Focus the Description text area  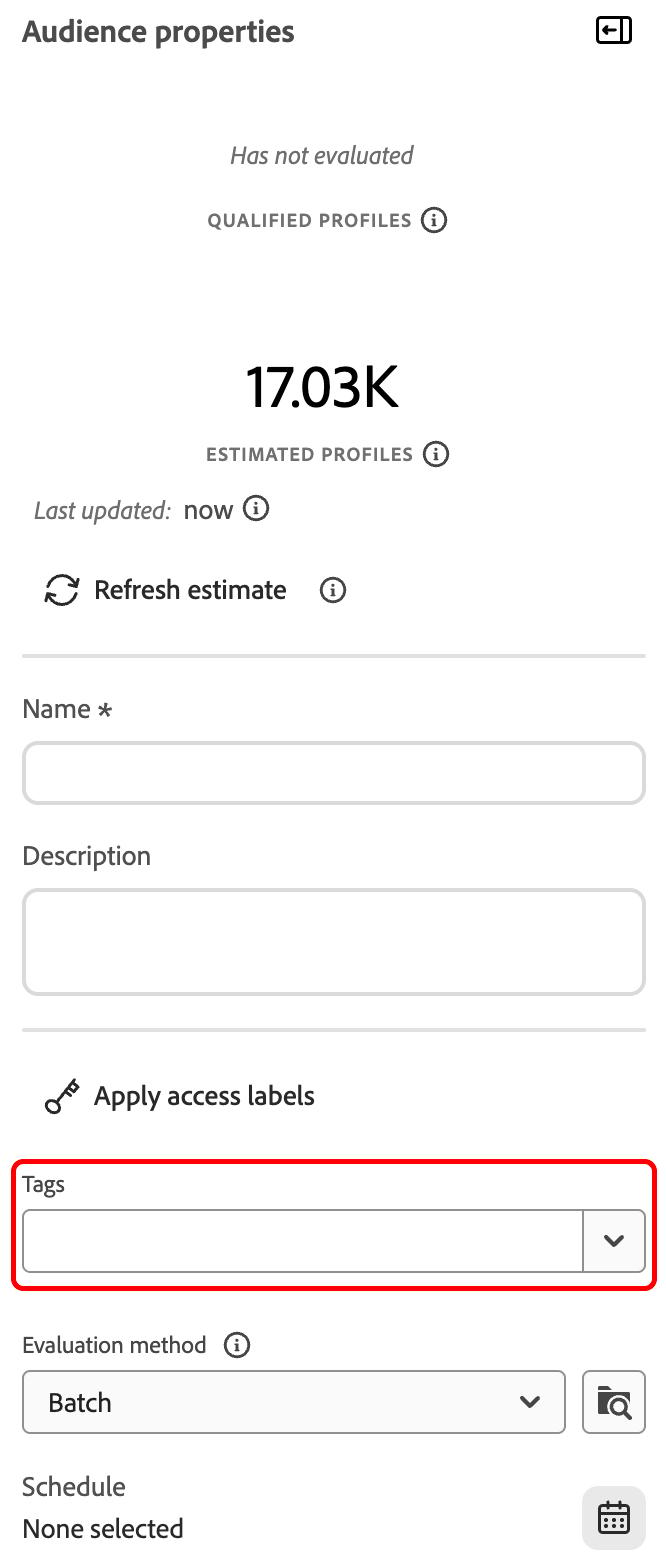(334, 942)
